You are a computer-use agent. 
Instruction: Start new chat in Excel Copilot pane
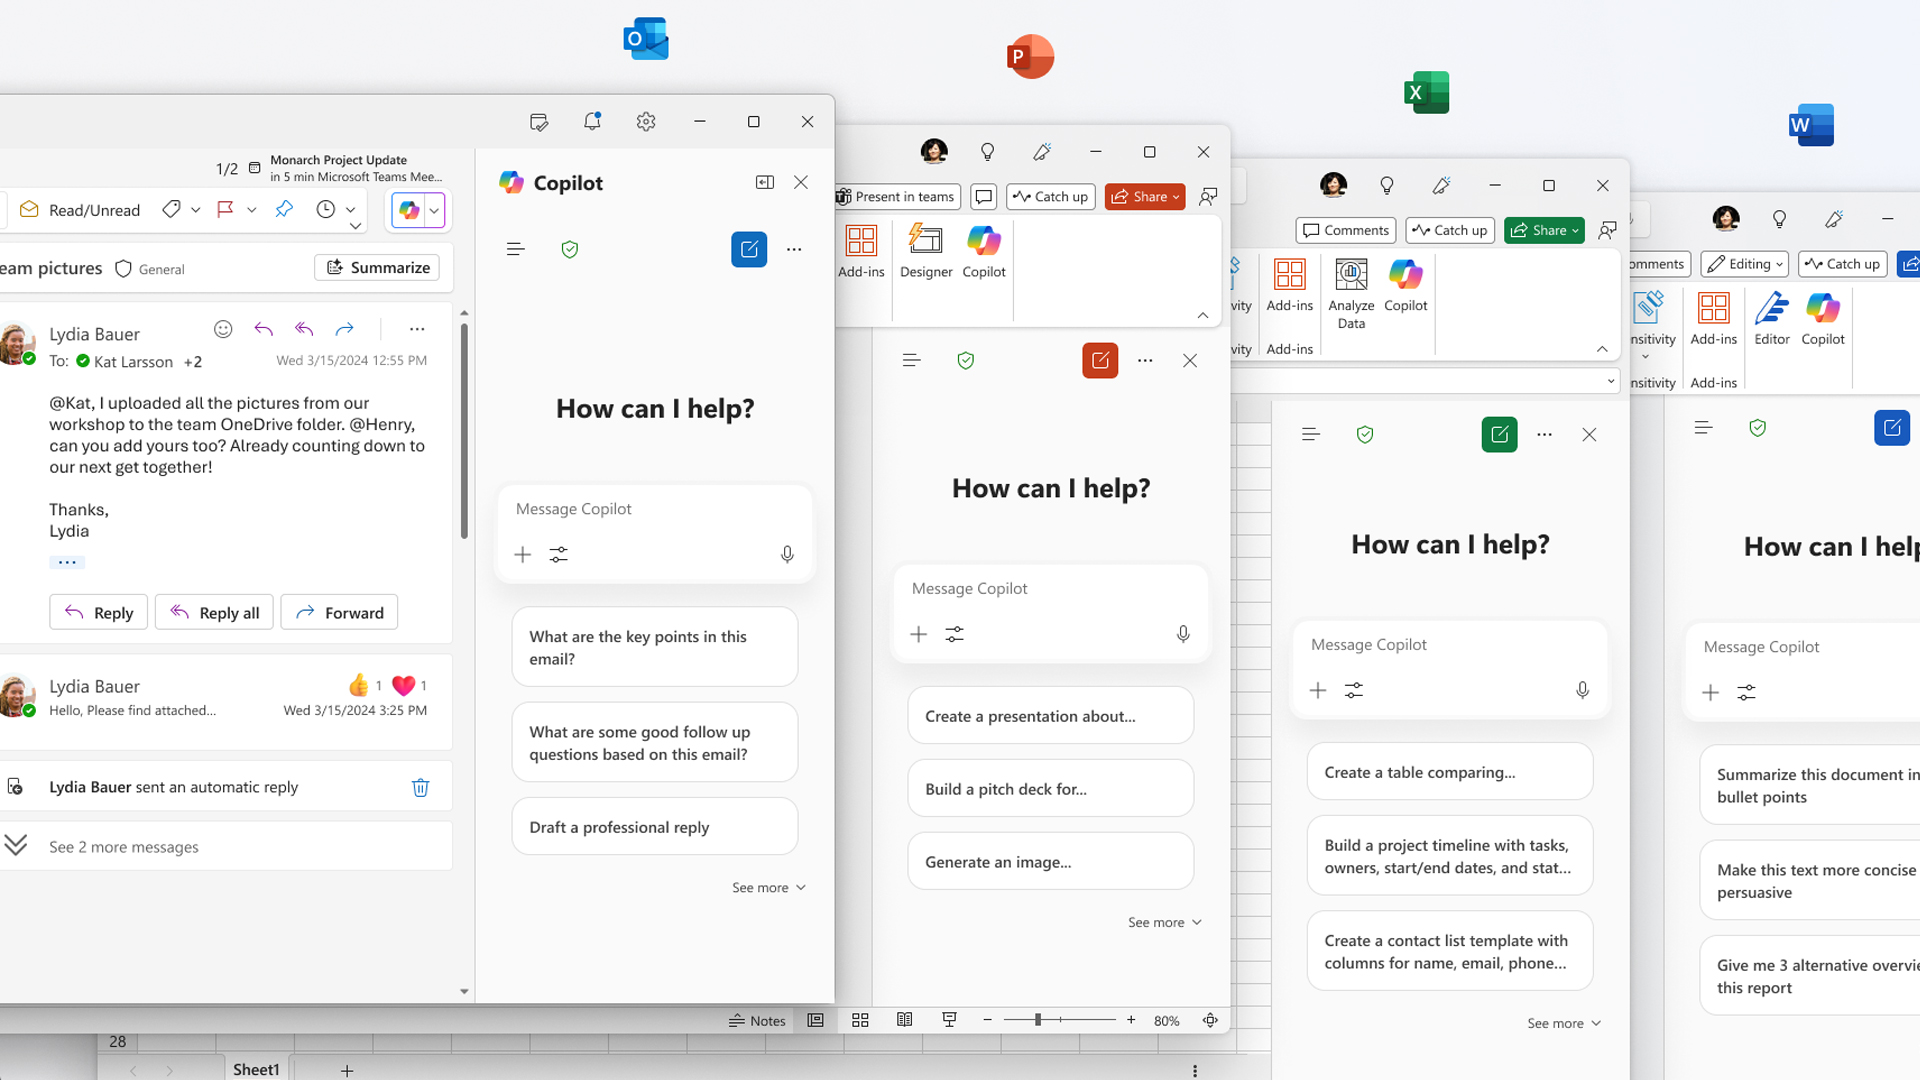pyautogui.click(x=1499, y=434)
